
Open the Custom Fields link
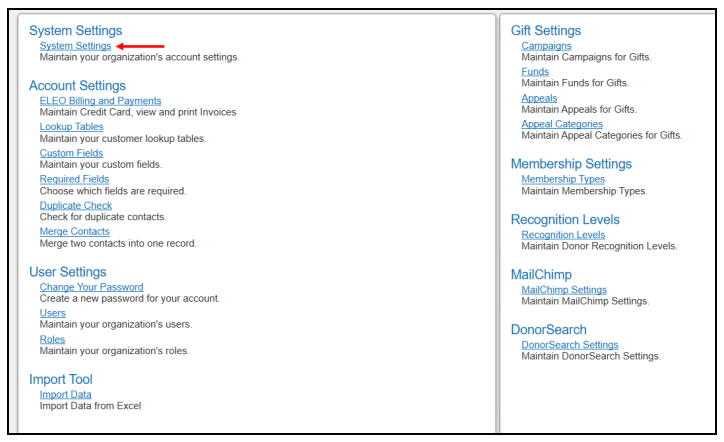[71, 153]
